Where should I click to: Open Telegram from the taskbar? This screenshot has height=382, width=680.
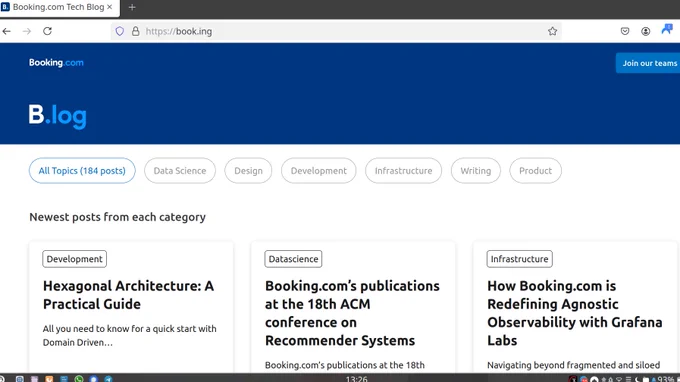108,379
